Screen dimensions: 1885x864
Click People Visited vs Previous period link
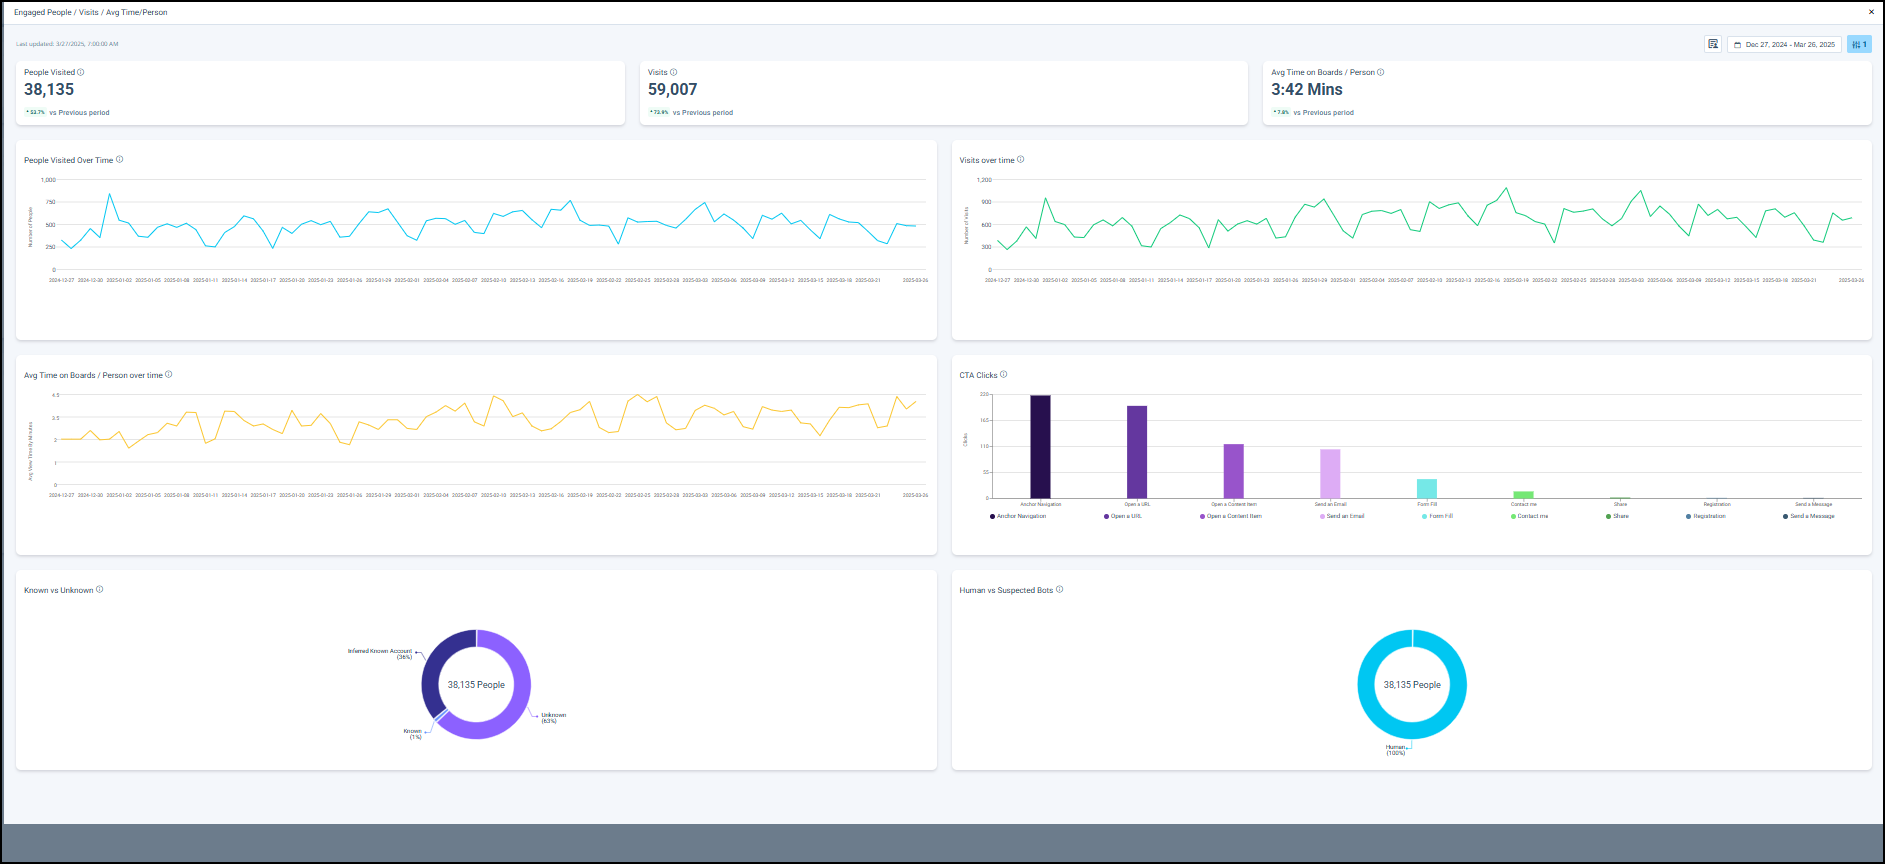(79, 113)
